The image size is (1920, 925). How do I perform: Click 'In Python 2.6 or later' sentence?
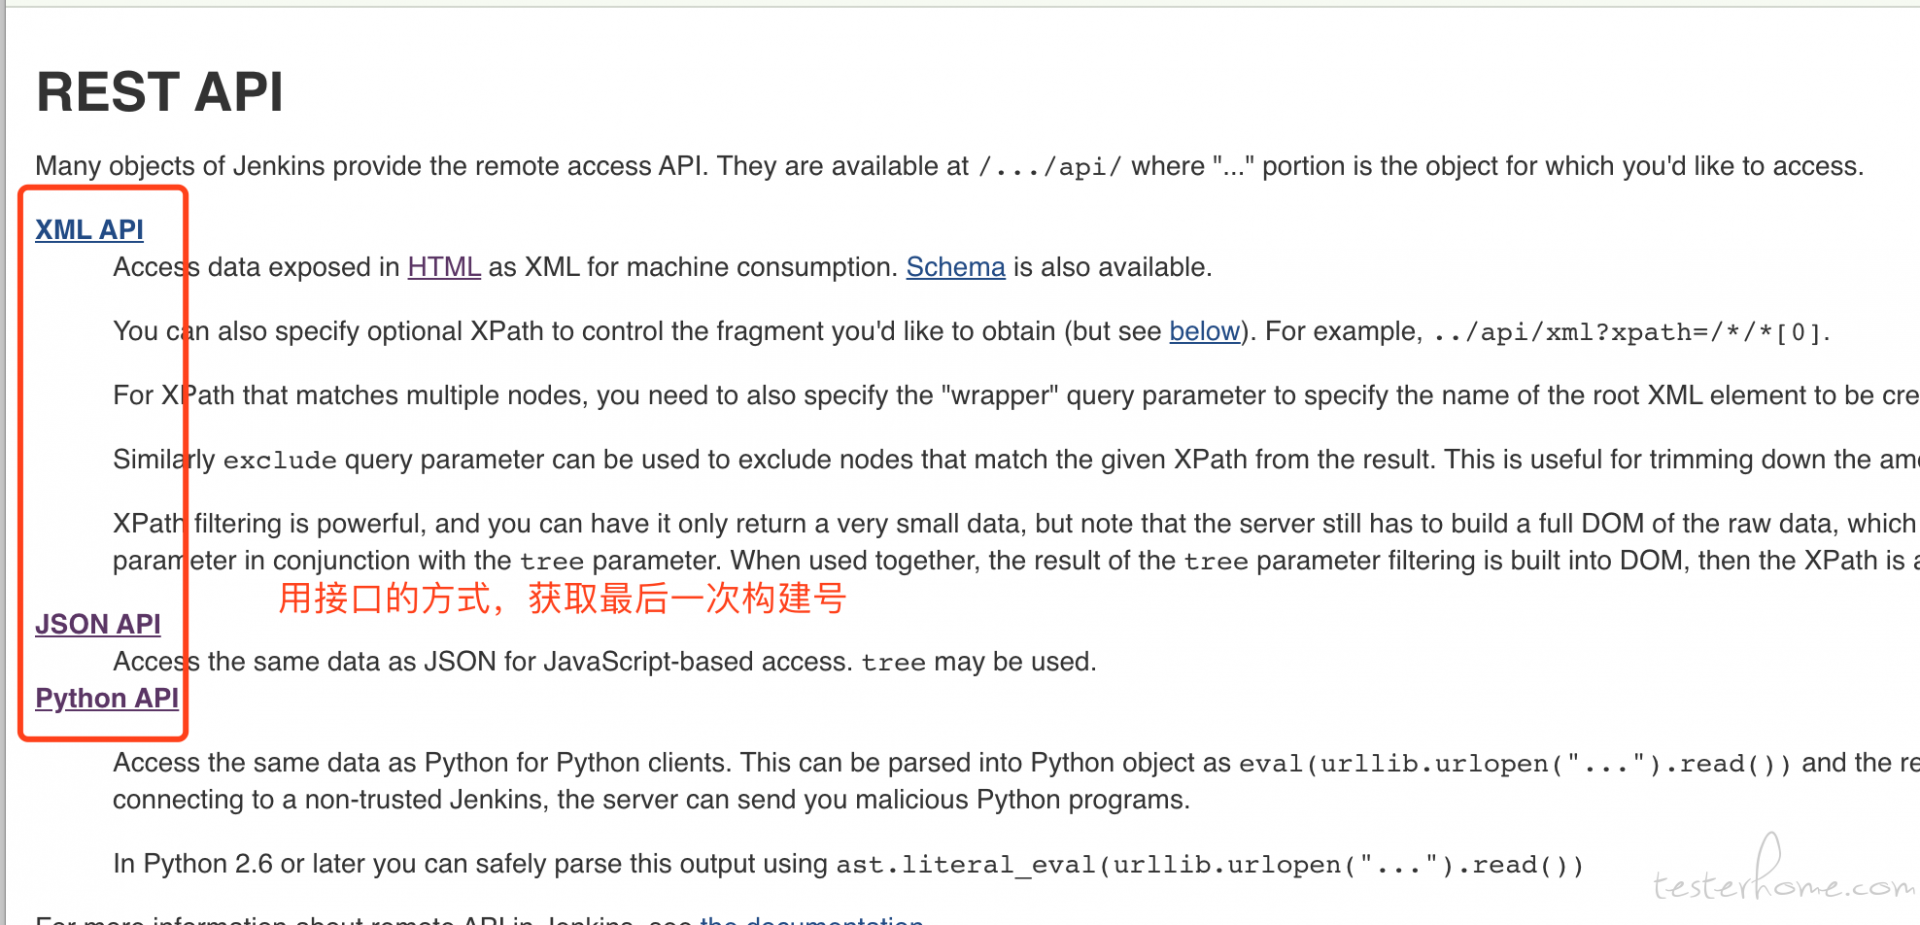849,864
